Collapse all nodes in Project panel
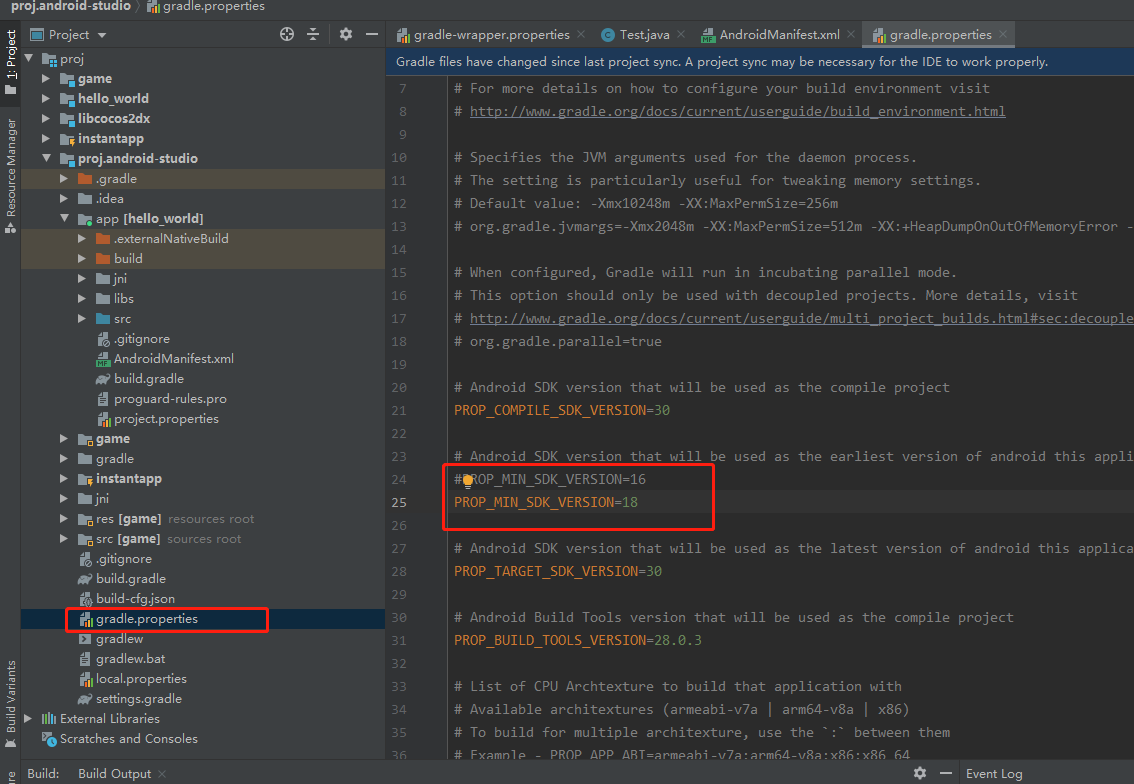 313,34
